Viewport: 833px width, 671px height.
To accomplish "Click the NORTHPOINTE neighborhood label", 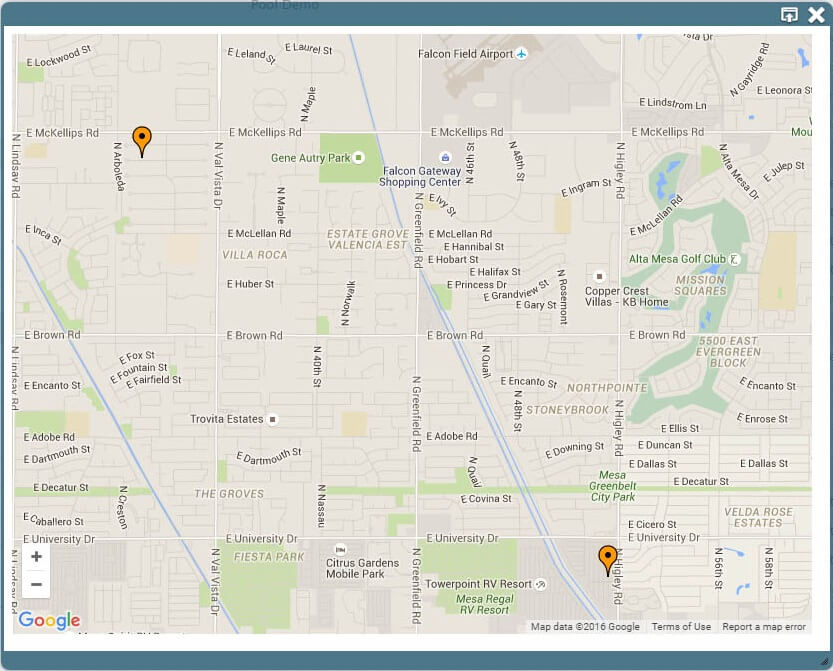I will point(607,388).
